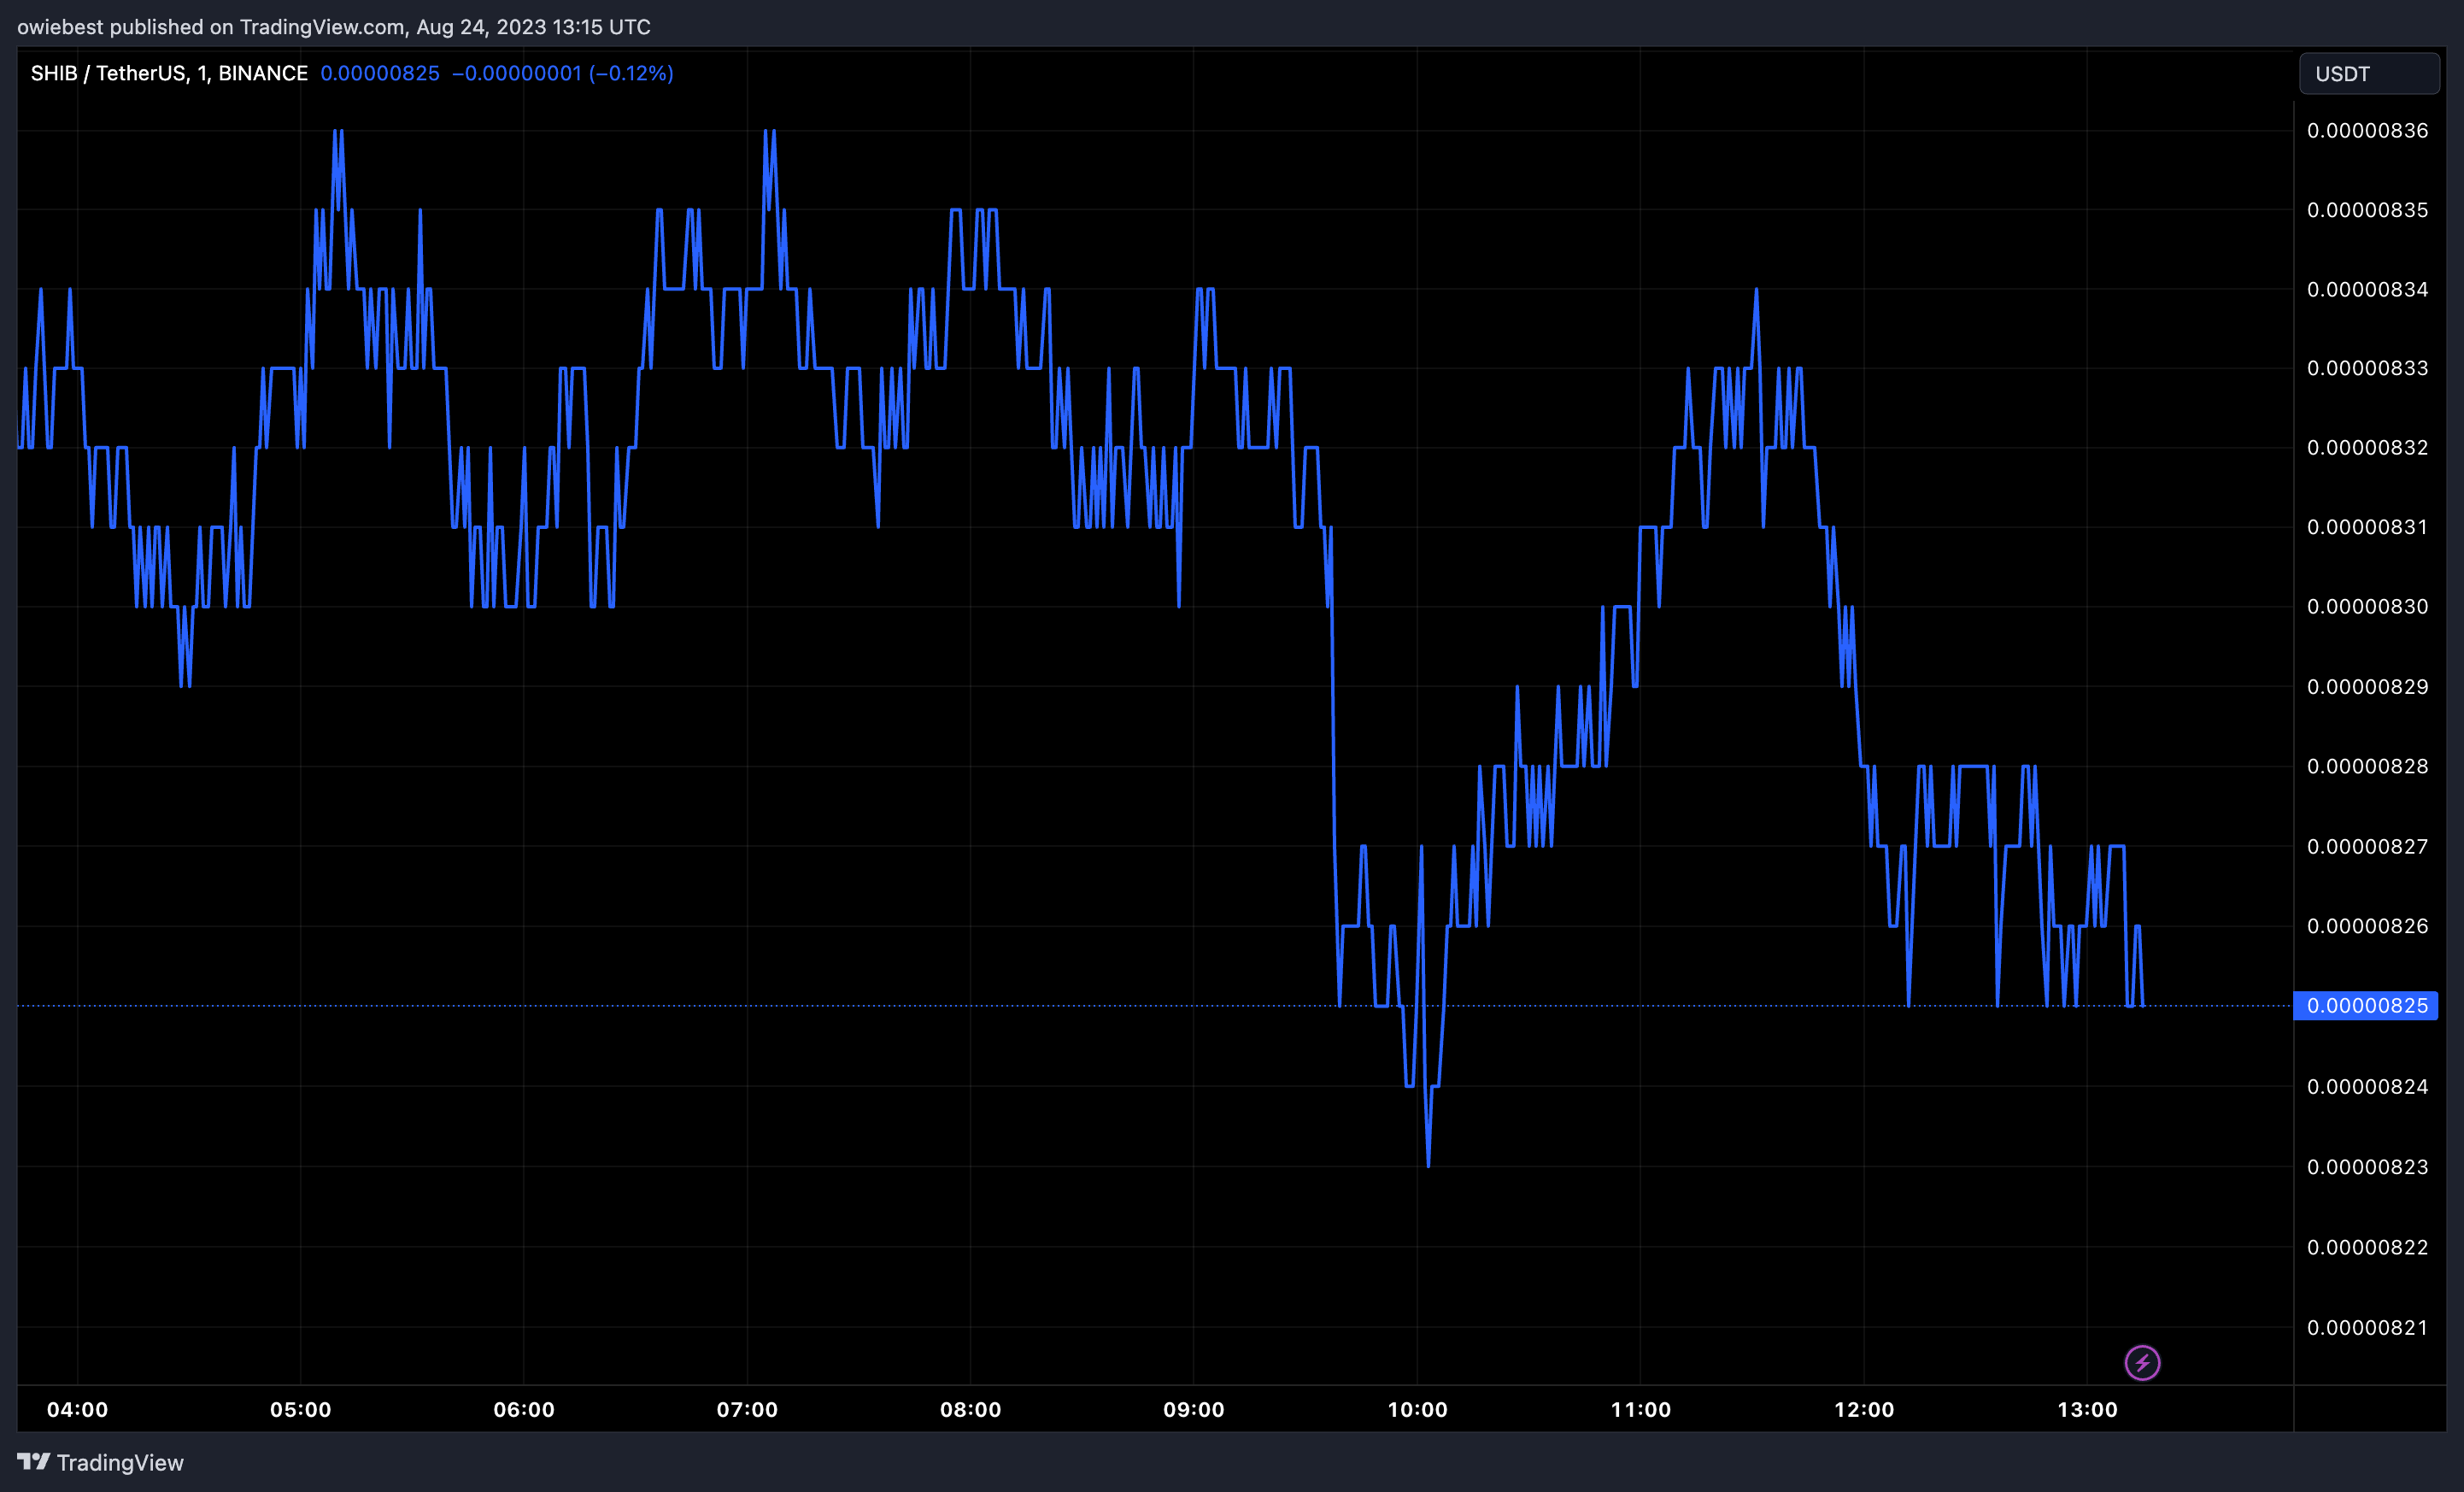Click the highlighted current price label on the price axis
The width and height of the screenshot is (2464, 1492).
click(2366, 1005)
